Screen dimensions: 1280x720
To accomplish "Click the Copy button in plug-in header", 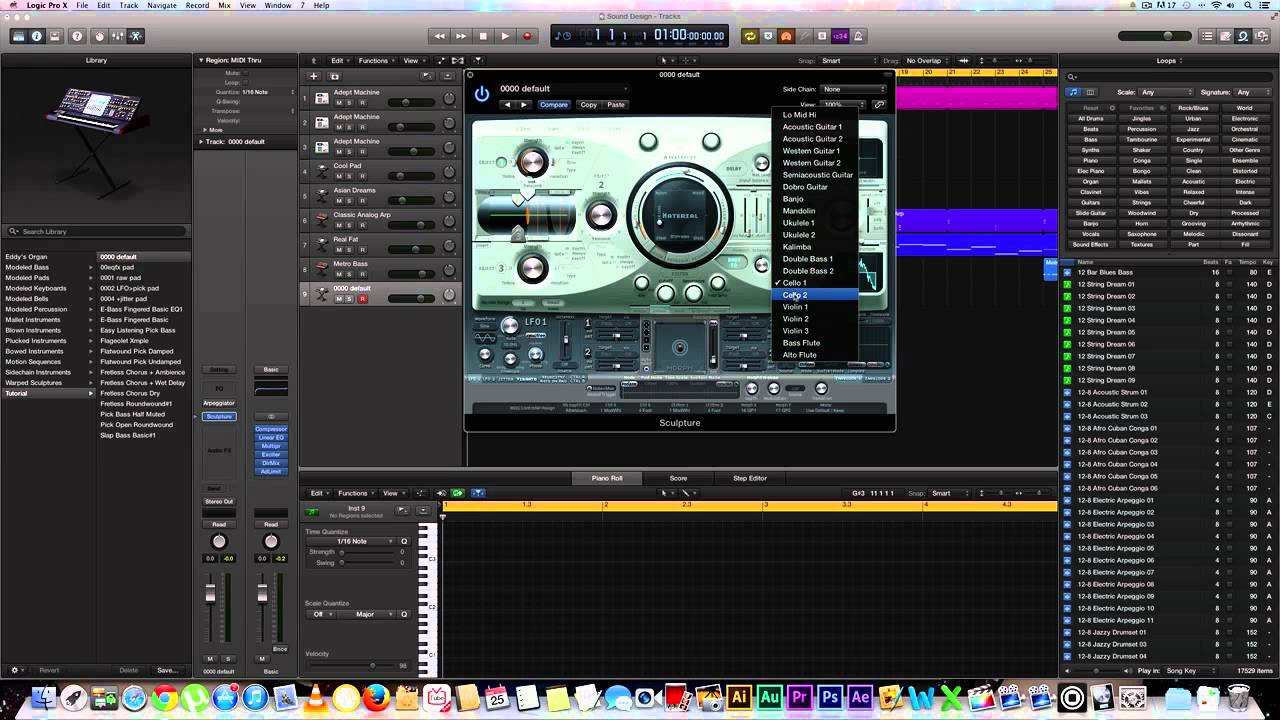I will coord(589,104).
